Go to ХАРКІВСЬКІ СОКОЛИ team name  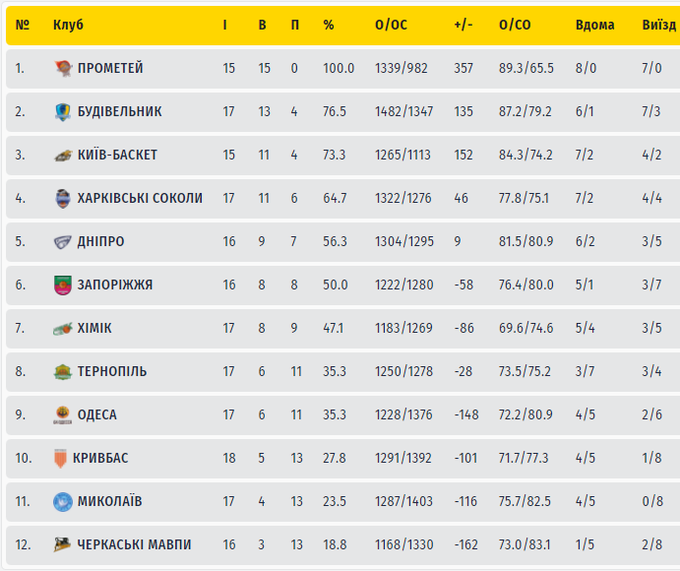(140, 198)
